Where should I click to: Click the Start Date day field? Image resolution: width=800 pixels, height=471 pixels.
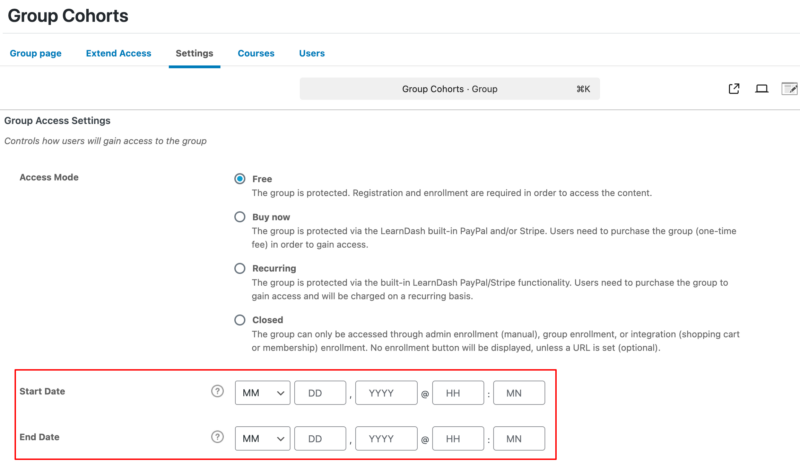tap(320, 393)
